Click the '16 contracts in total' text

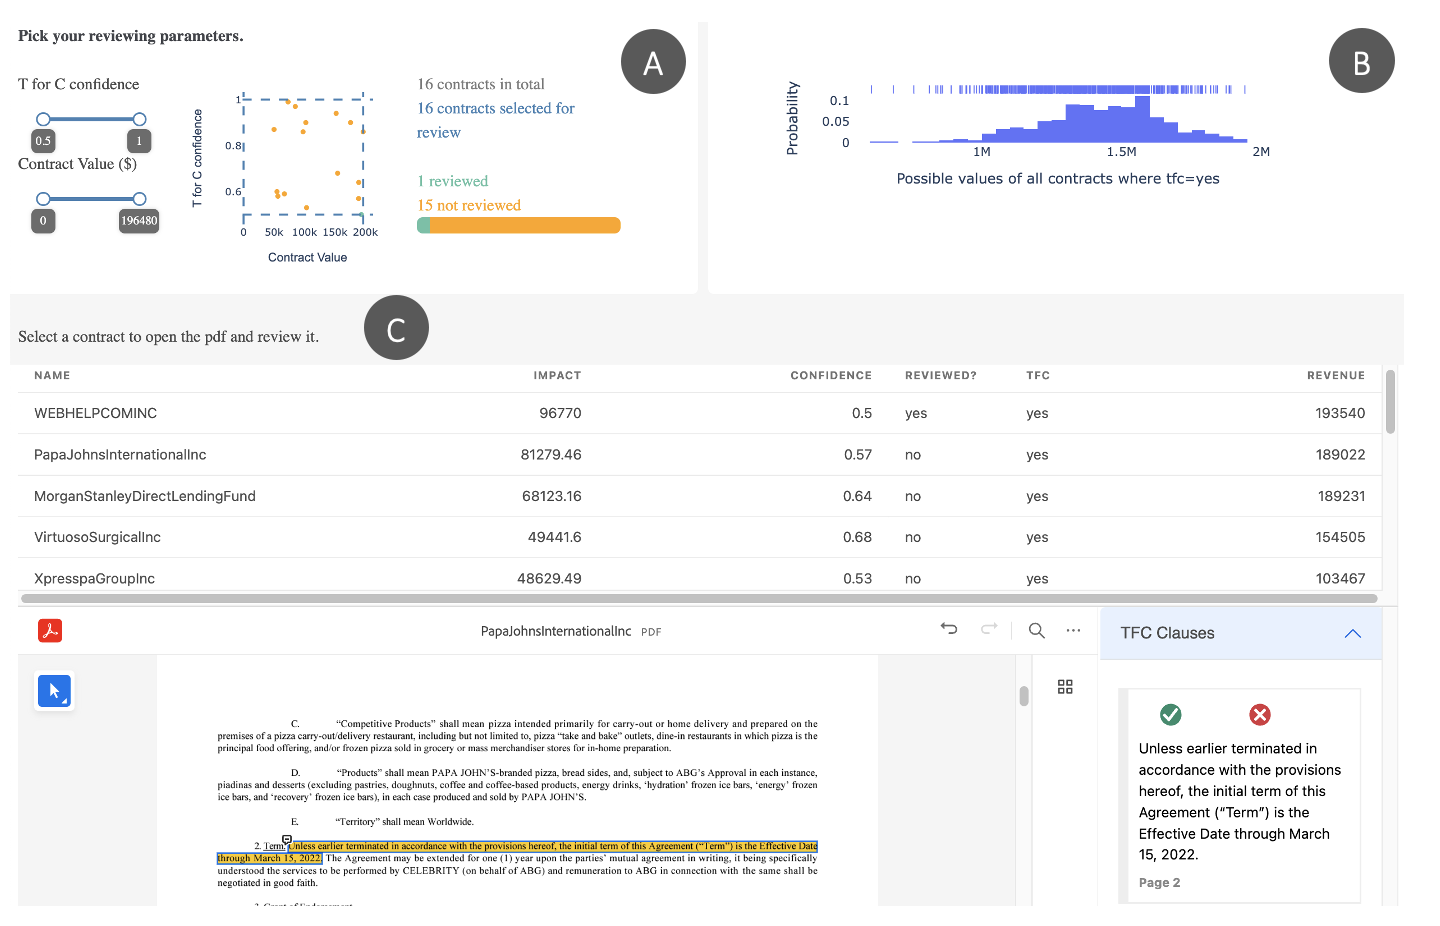[x=481, y=84]
